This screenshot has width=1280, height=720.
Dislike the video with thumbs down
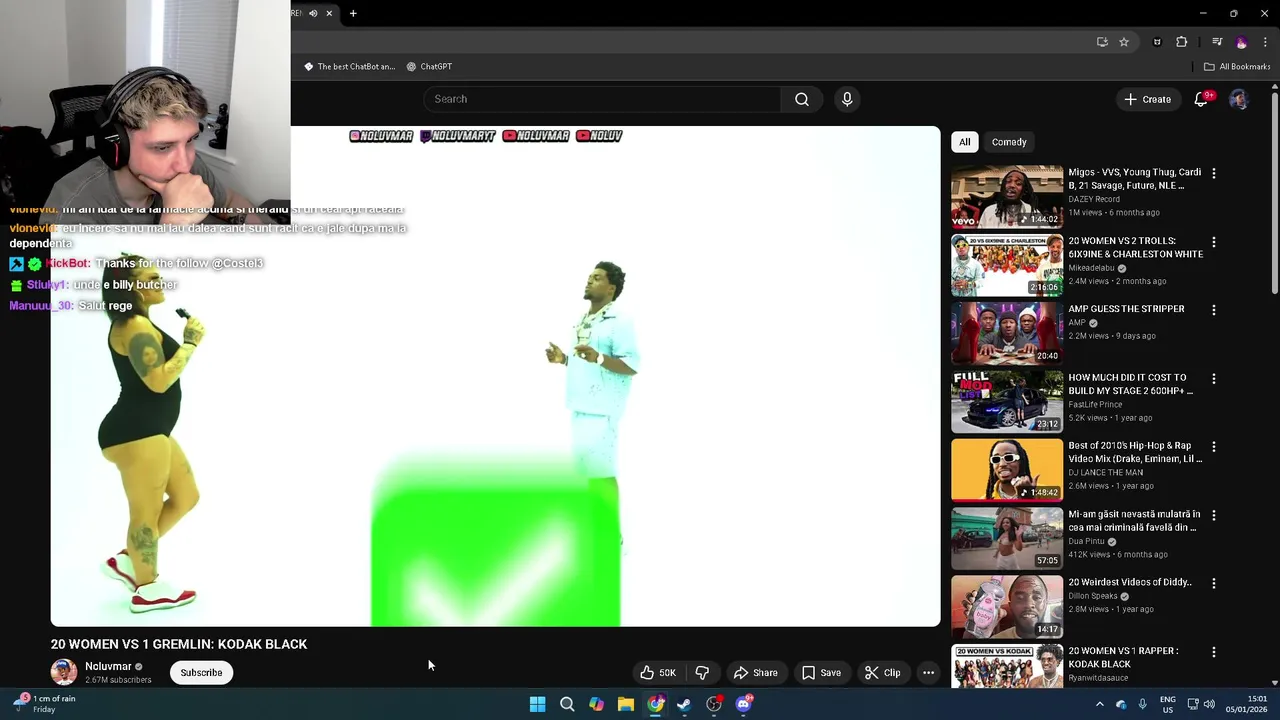point(702,673)
